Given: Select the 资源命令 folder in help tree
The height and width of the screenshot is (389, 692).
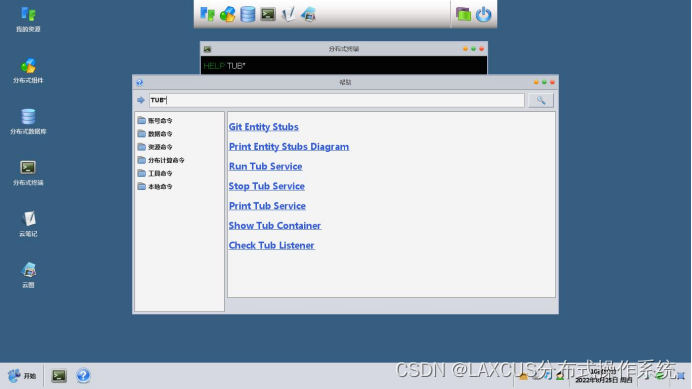Looking at the screenshot, I should pyautogui.click(x=155, y=147).
